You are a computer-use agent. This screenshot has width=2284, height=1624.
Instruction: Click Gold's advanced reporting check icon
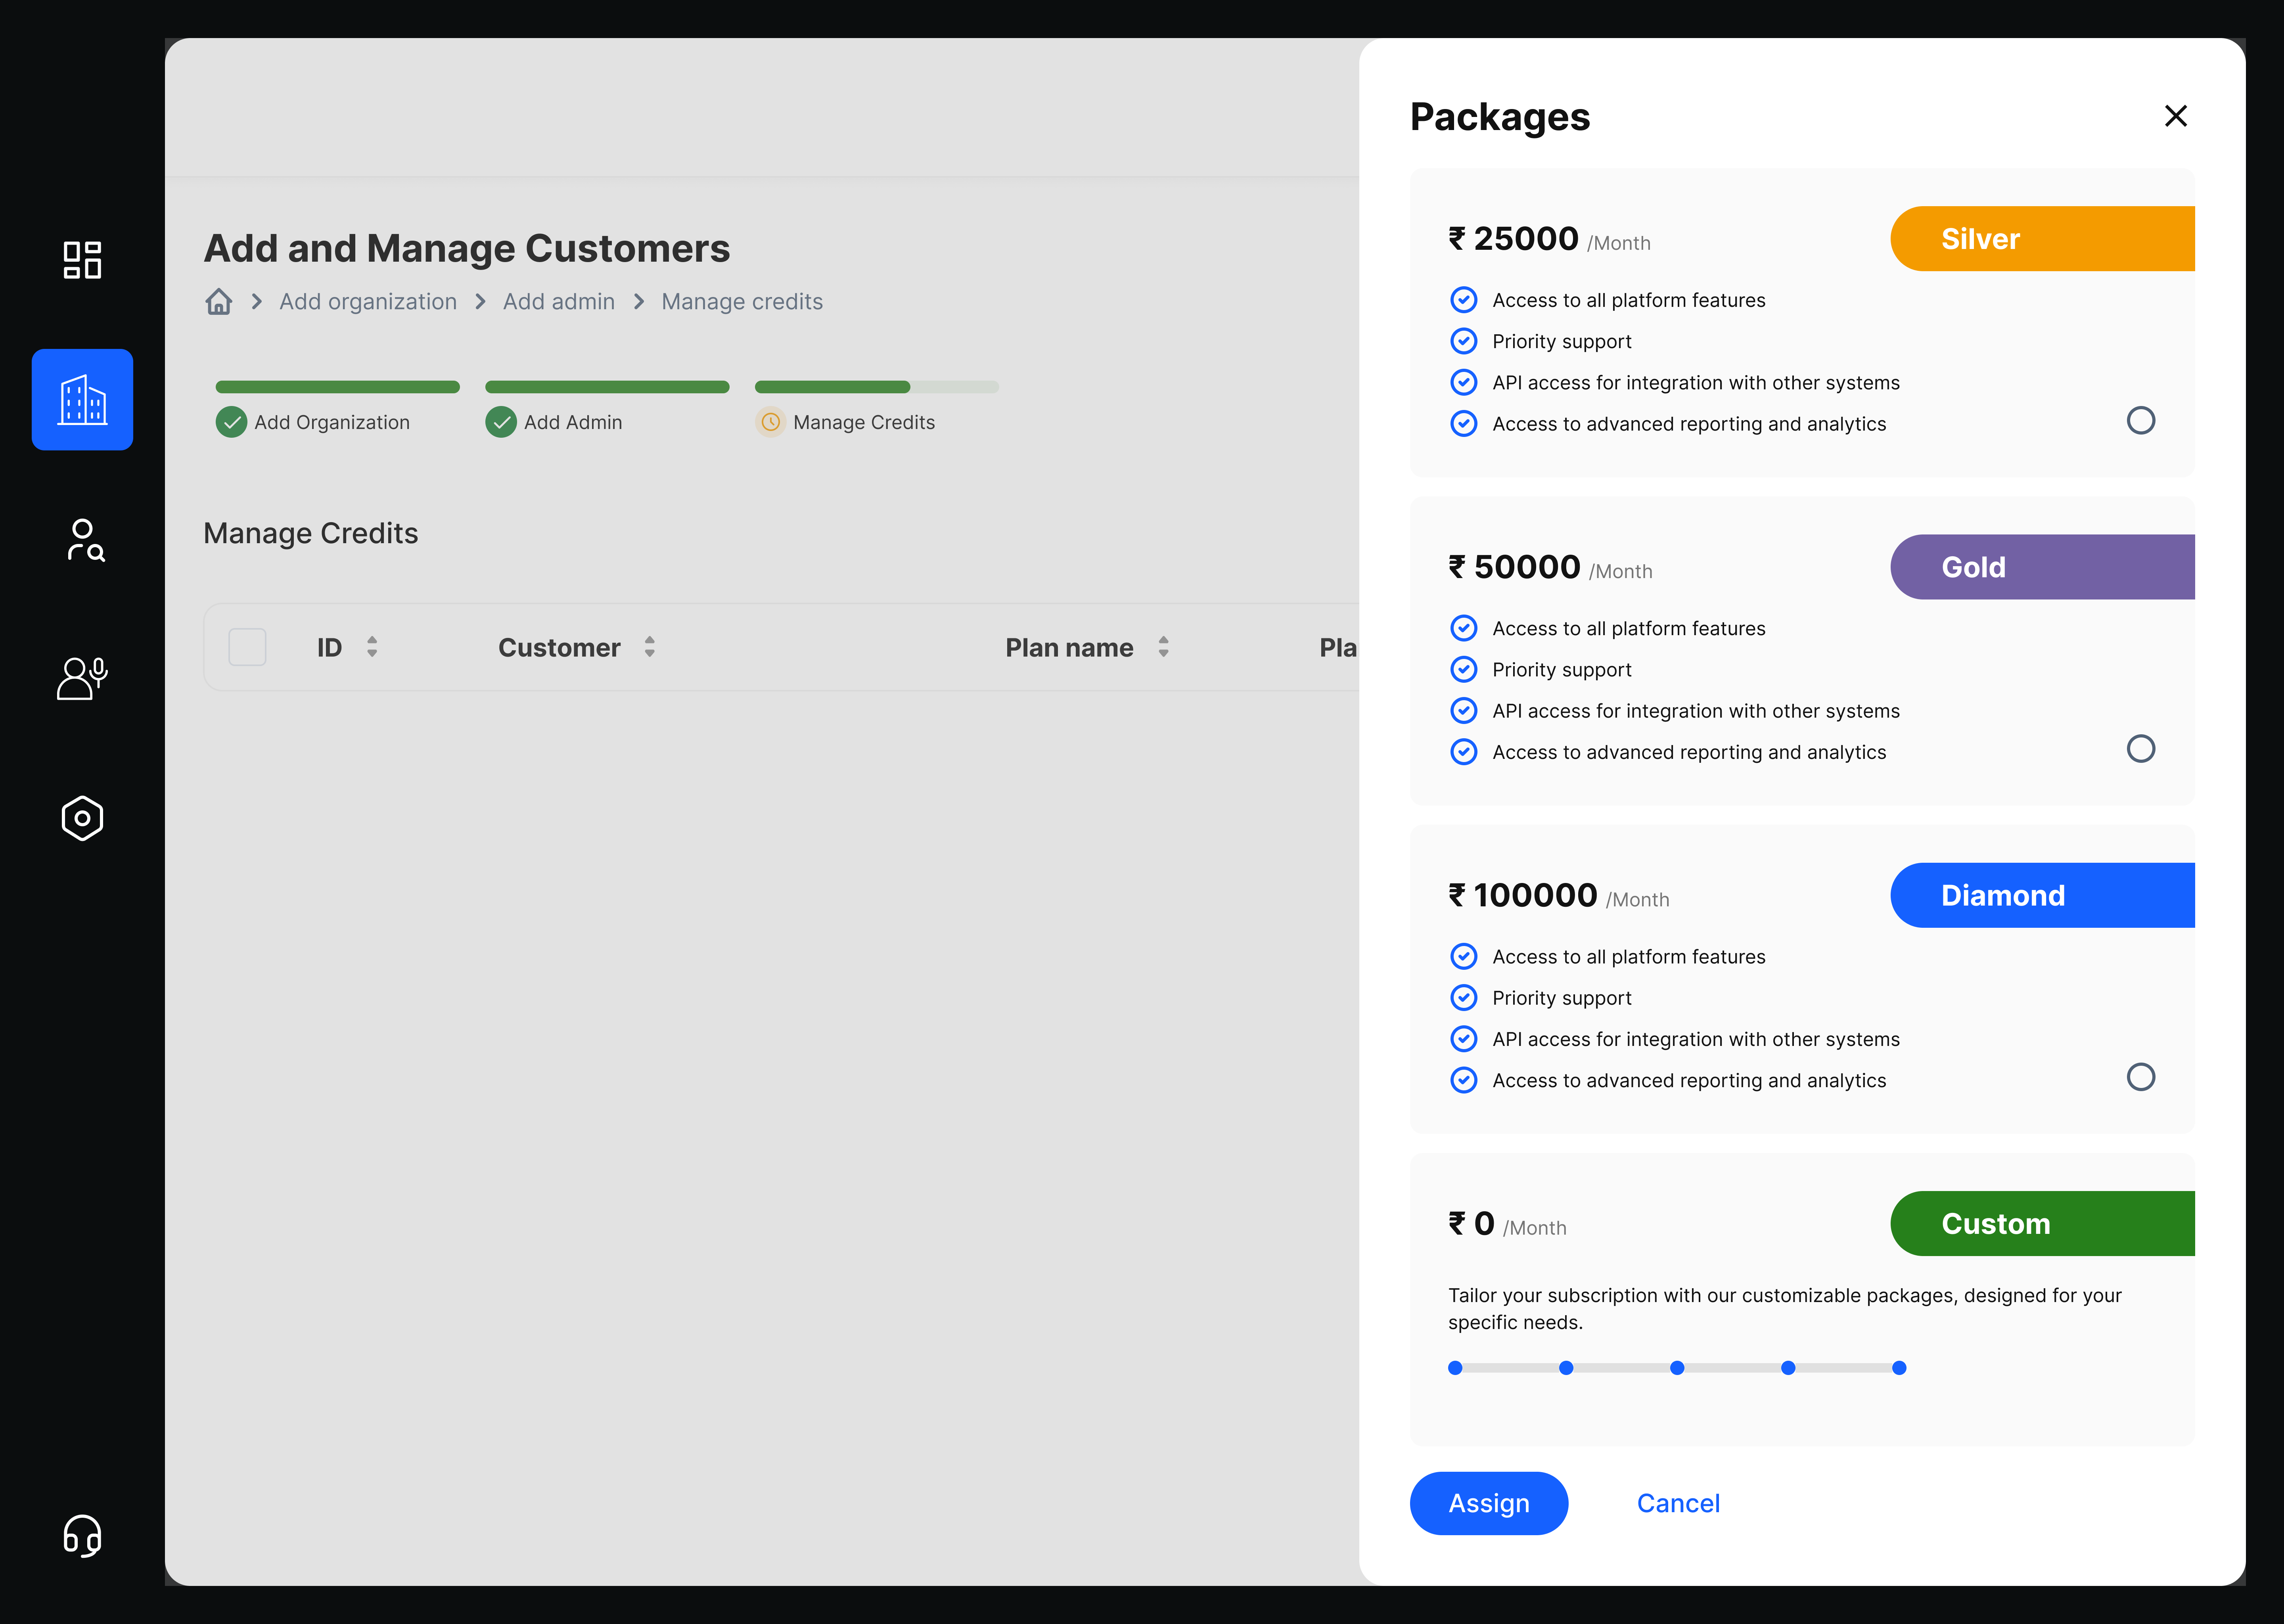[1463, 752]
